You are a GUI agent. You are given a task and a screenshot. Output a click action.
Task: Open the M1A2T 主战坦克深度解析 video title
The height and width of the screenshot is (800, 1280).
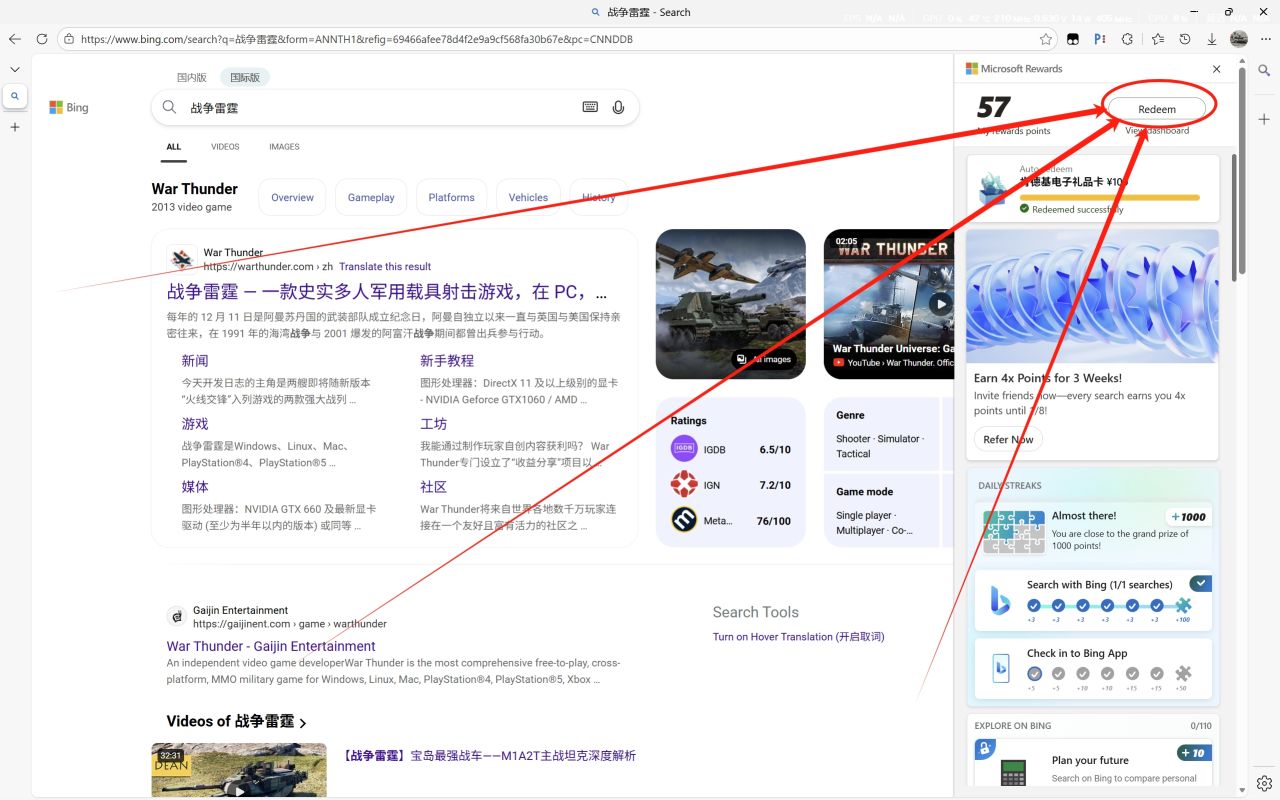[489, 756]
